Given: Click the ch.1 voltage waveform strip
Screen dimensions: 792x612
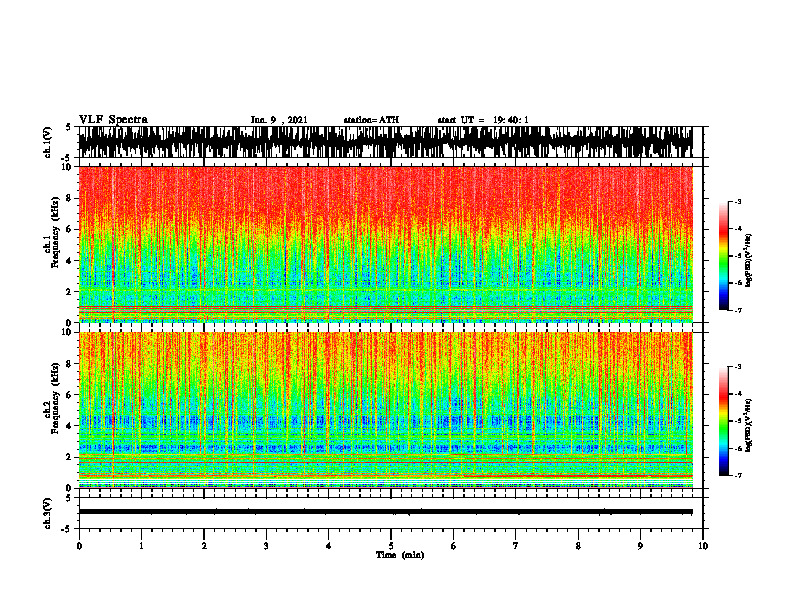Looking at the screenshot, I should (386, 142).
